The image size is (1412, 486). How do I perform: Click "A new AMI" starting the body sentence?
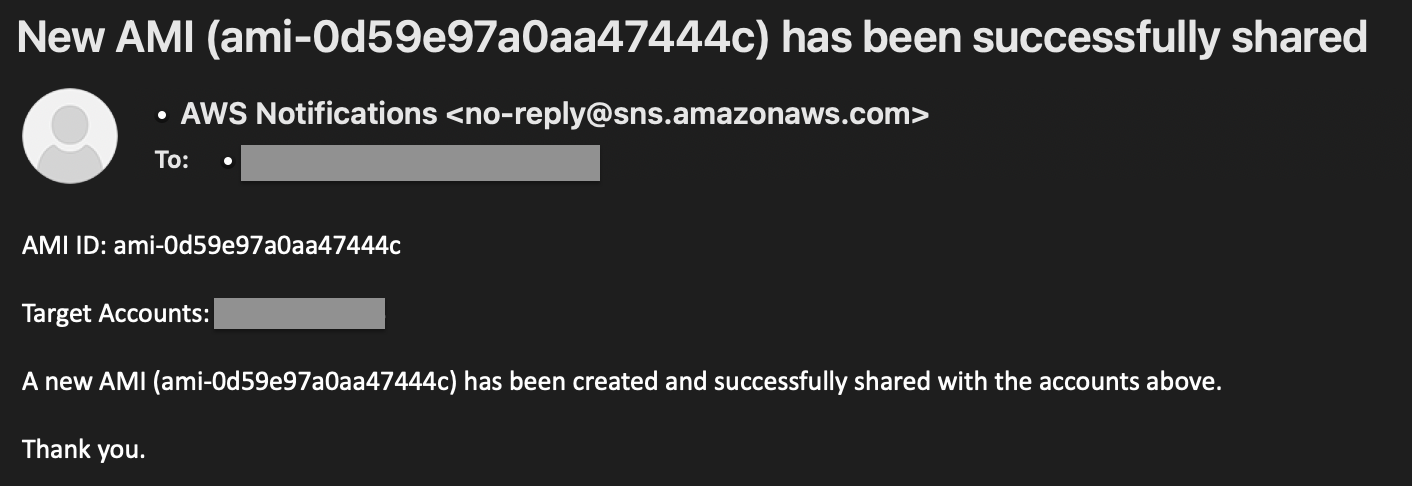tap(85, 382)
